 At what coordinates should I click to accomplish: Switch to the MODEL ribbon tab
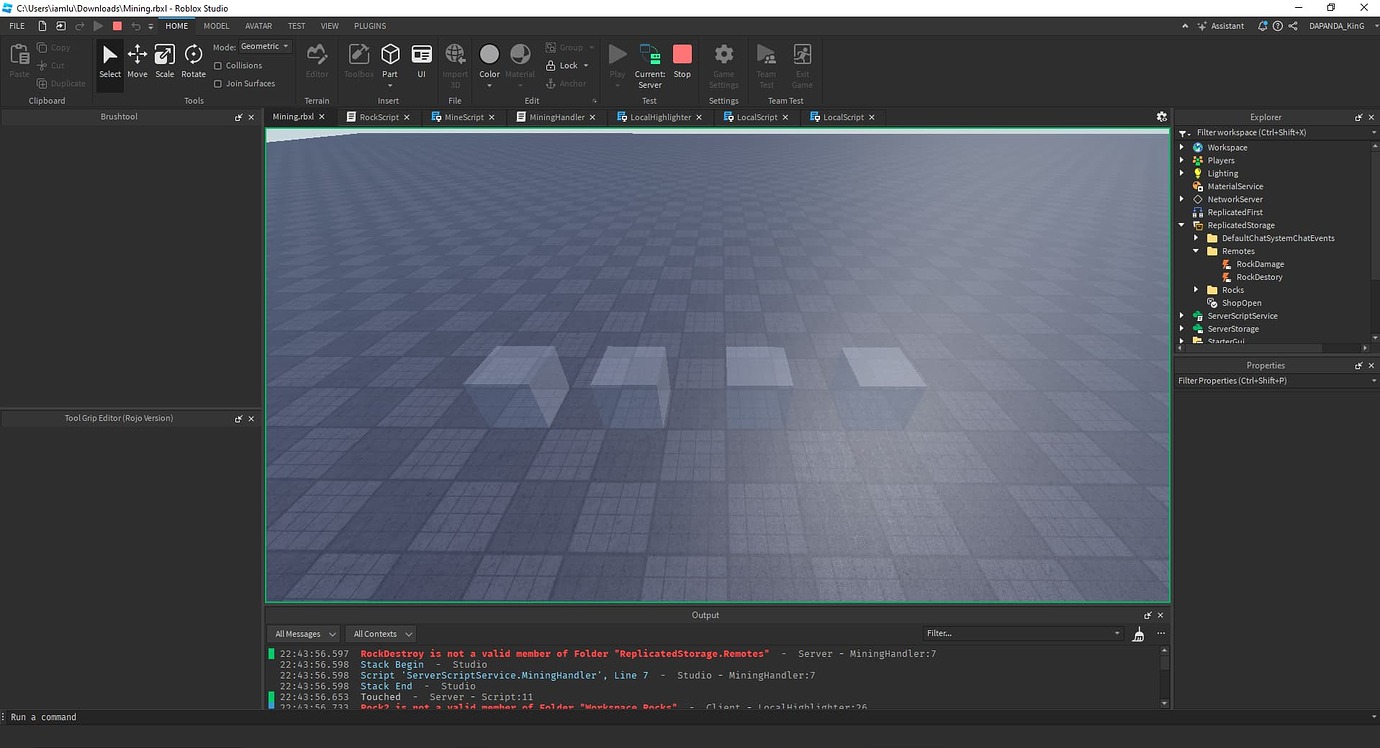[216, 26]
